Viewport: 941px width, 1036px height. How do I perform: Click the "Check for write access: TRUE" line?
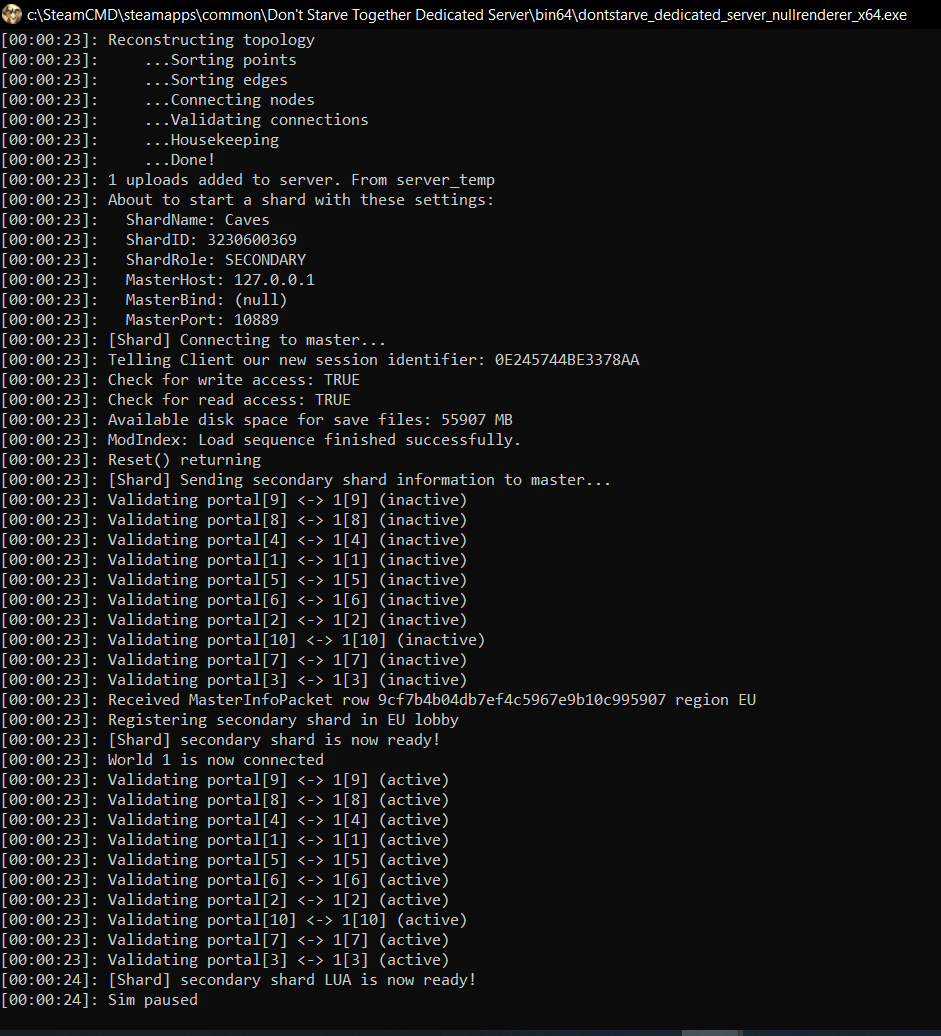point(233,380)
